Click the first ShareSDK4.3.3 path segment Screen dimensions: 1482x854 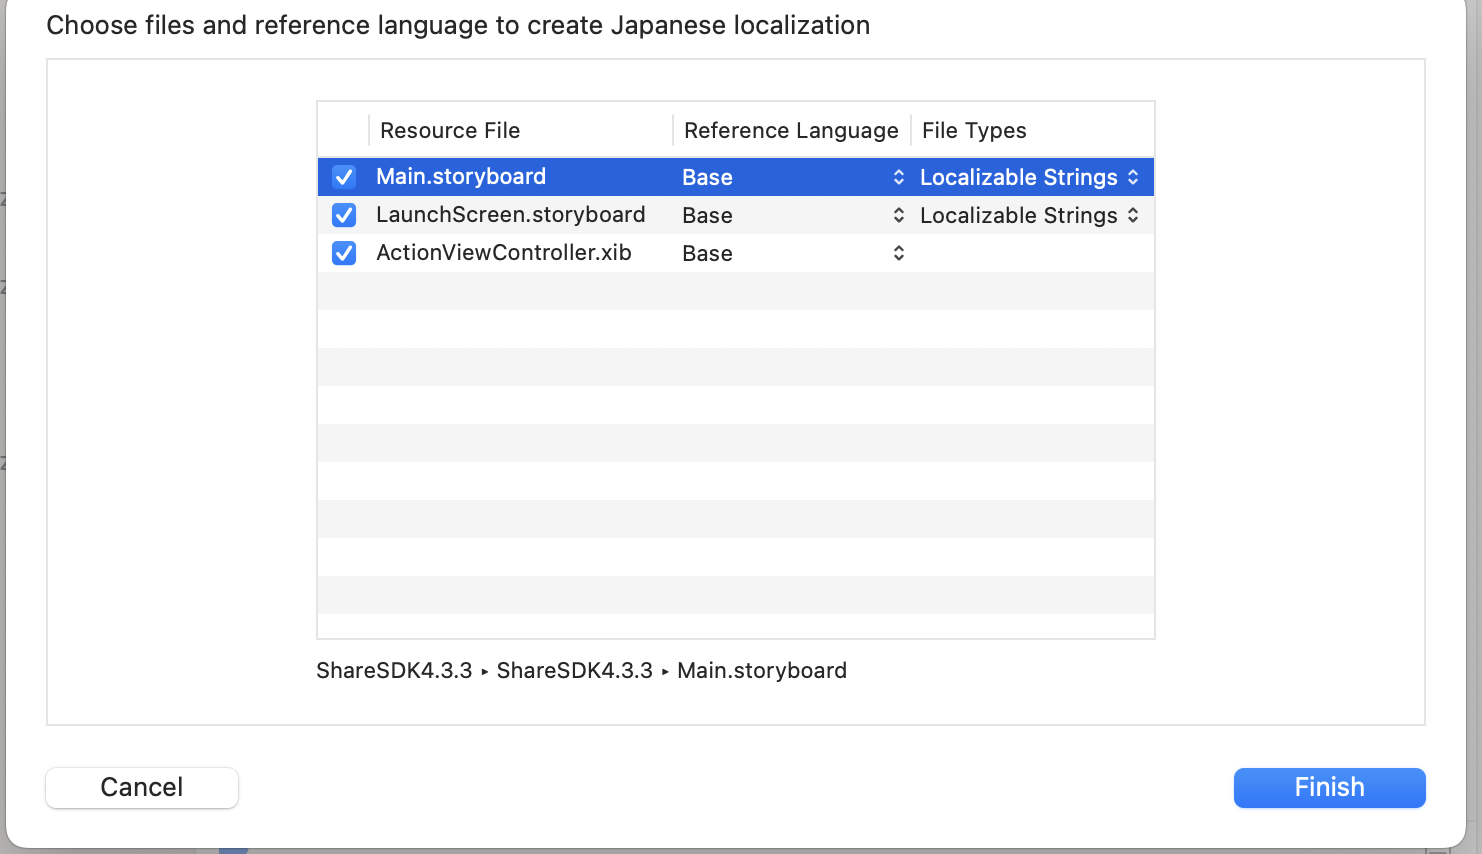[394, 671]
